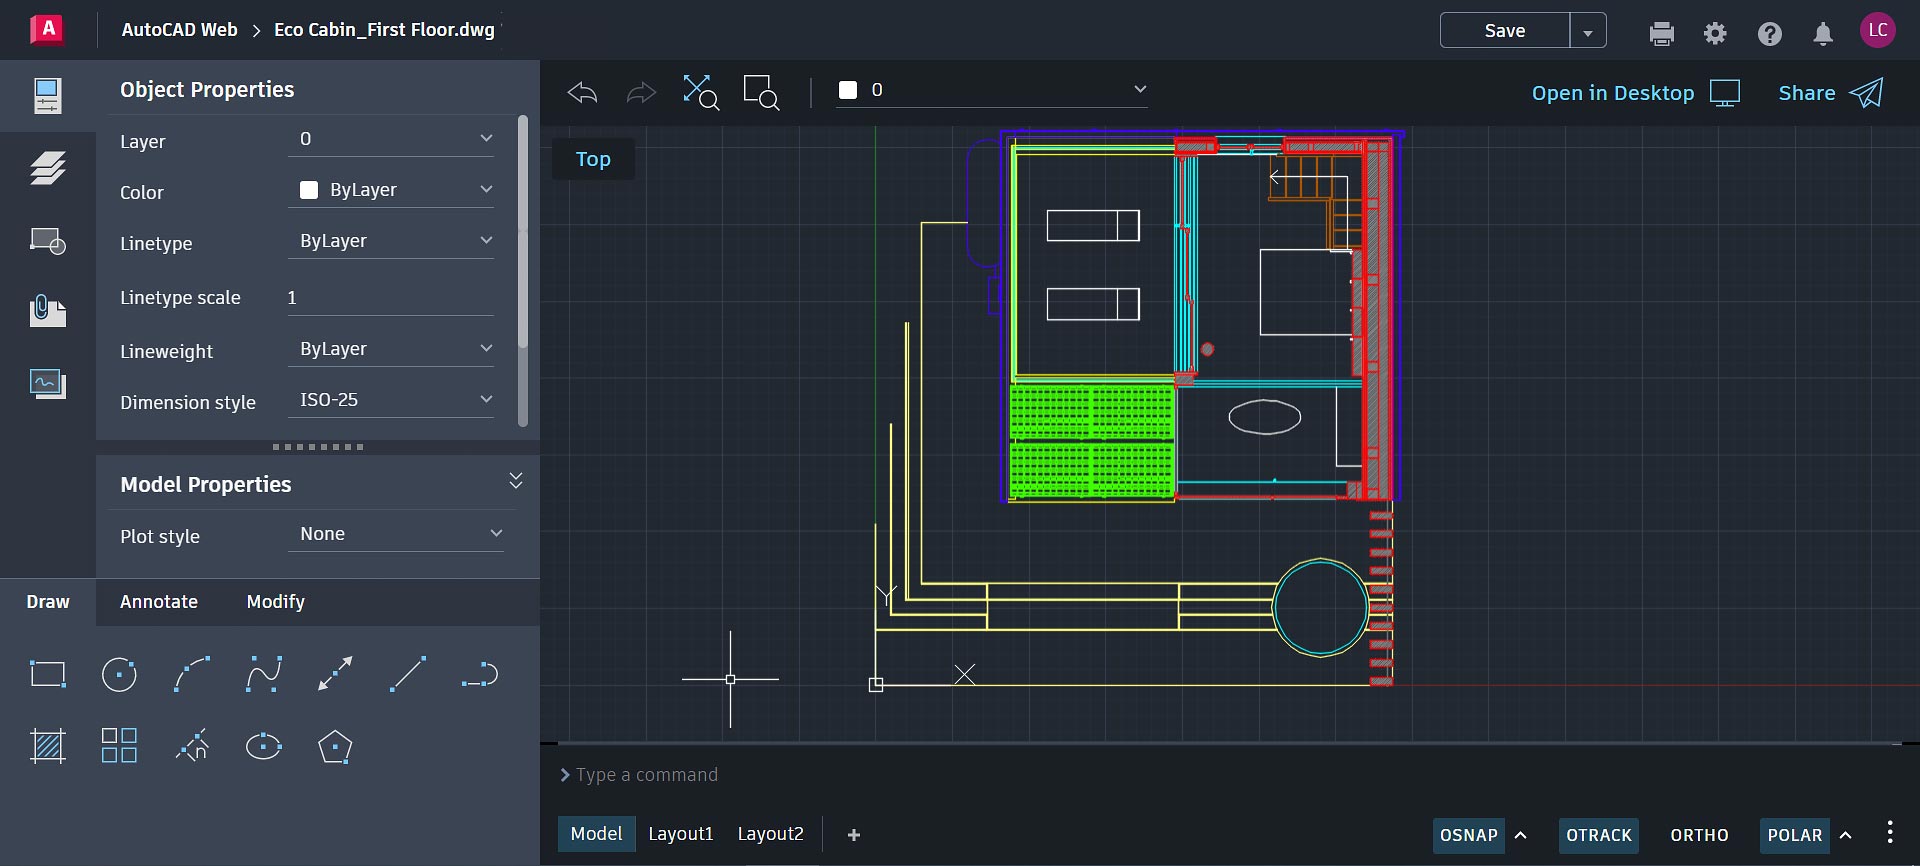This screenshot has width=1920, height=866.
Task: Disable OTRACK tracking
Action: coord(1598,835)
